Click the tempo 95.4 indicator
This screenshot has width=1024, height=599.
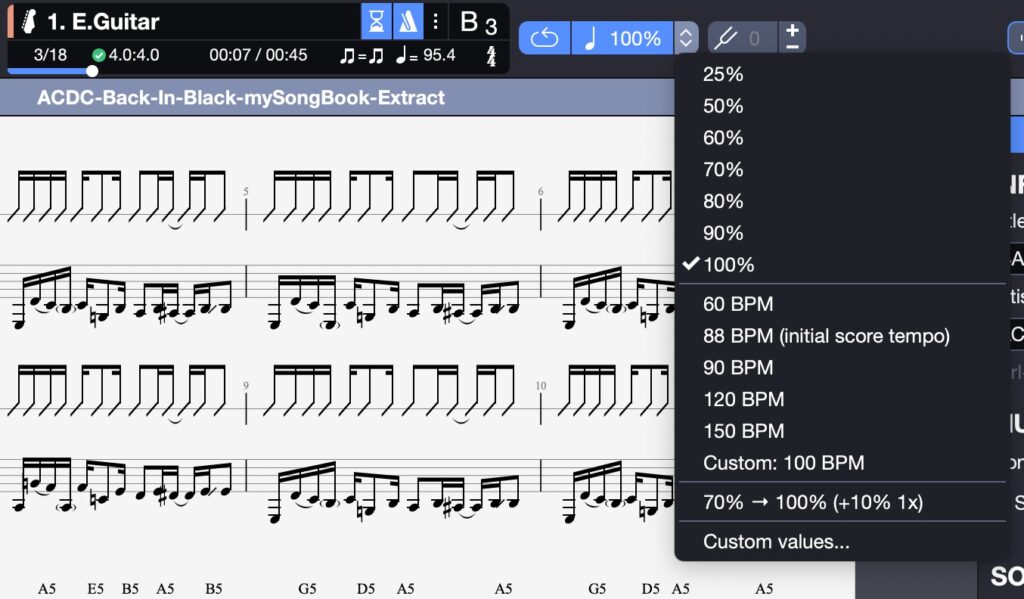point(426,55)
